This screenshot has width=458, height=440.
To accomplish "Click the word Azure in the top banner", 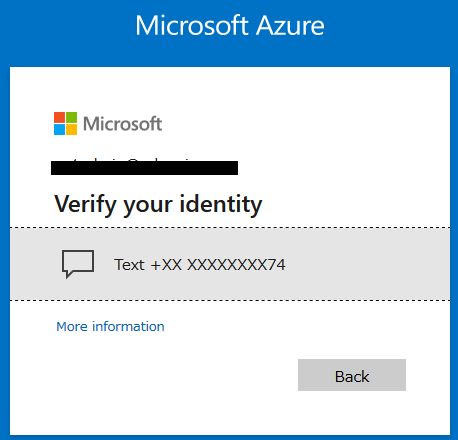I will point(290,25).
